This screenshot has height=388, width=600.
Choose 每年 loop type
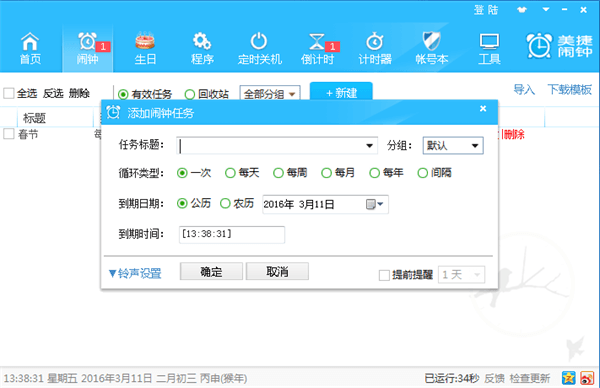(374, 173)
